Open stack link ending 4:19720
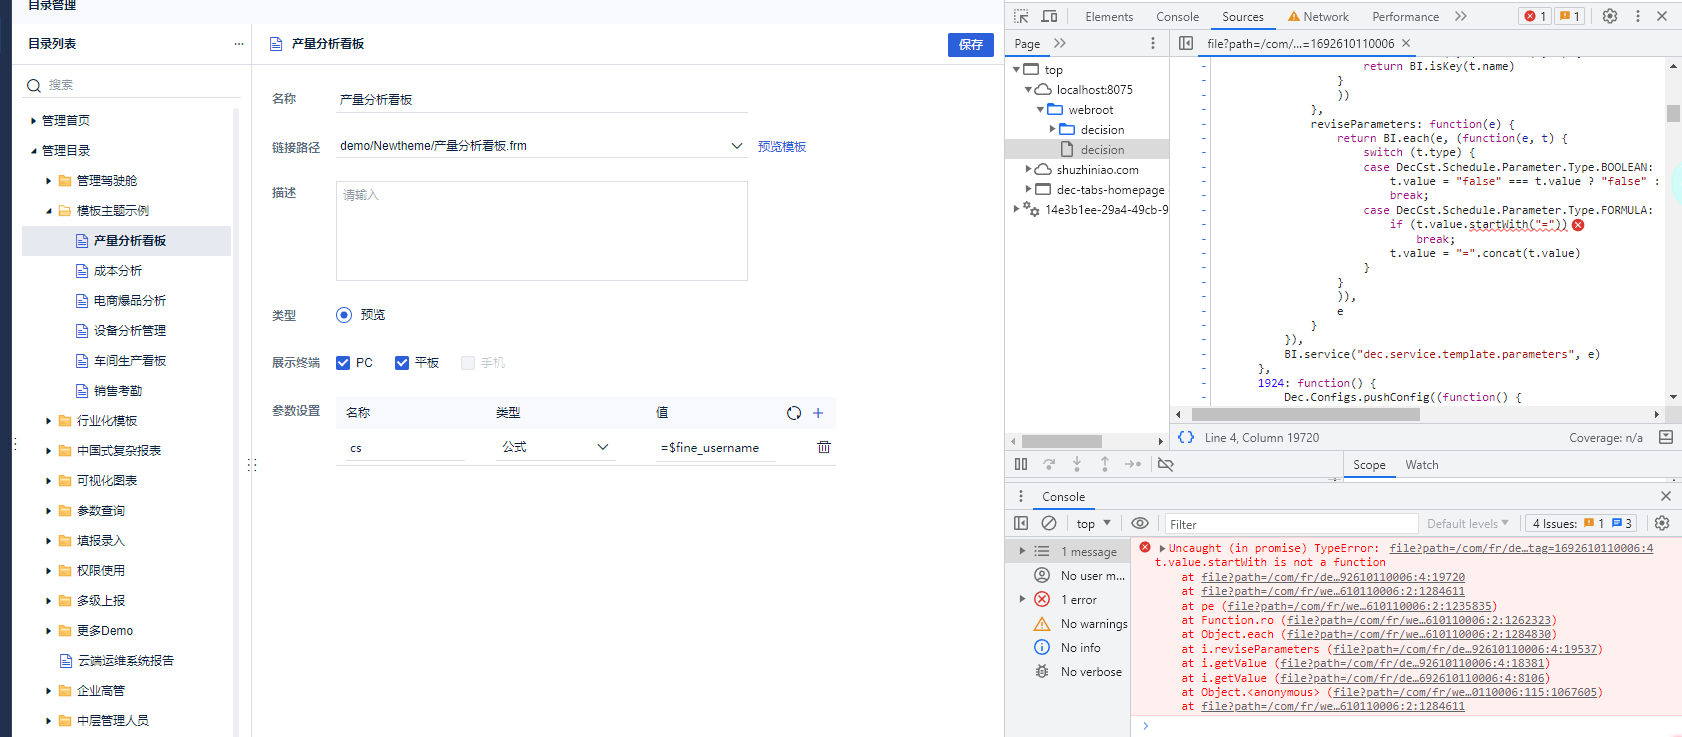Screen dimensions: 1682x737 tap(1333, 577)
